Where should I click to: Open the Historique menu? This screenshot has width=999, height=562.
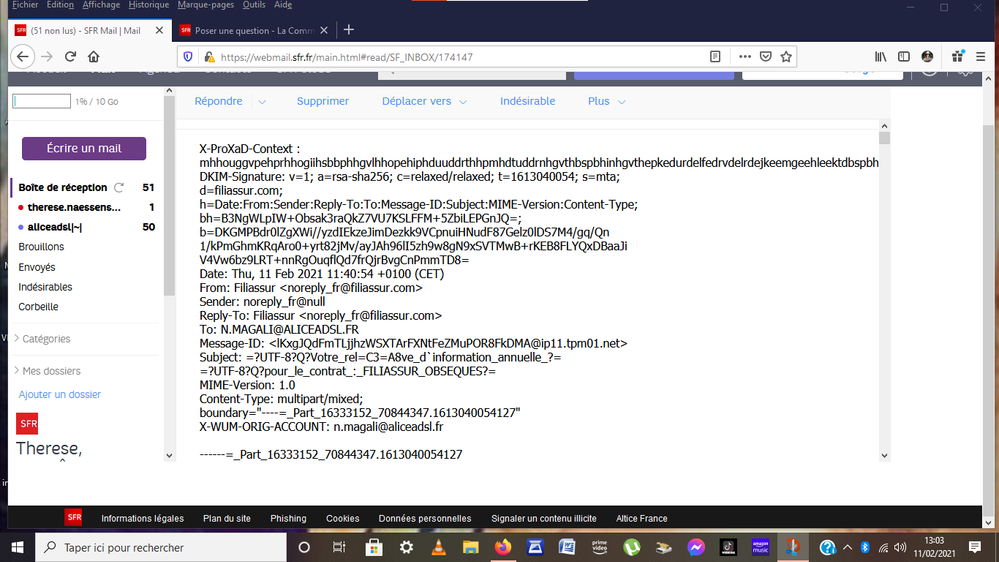click(x=148, y=5)
